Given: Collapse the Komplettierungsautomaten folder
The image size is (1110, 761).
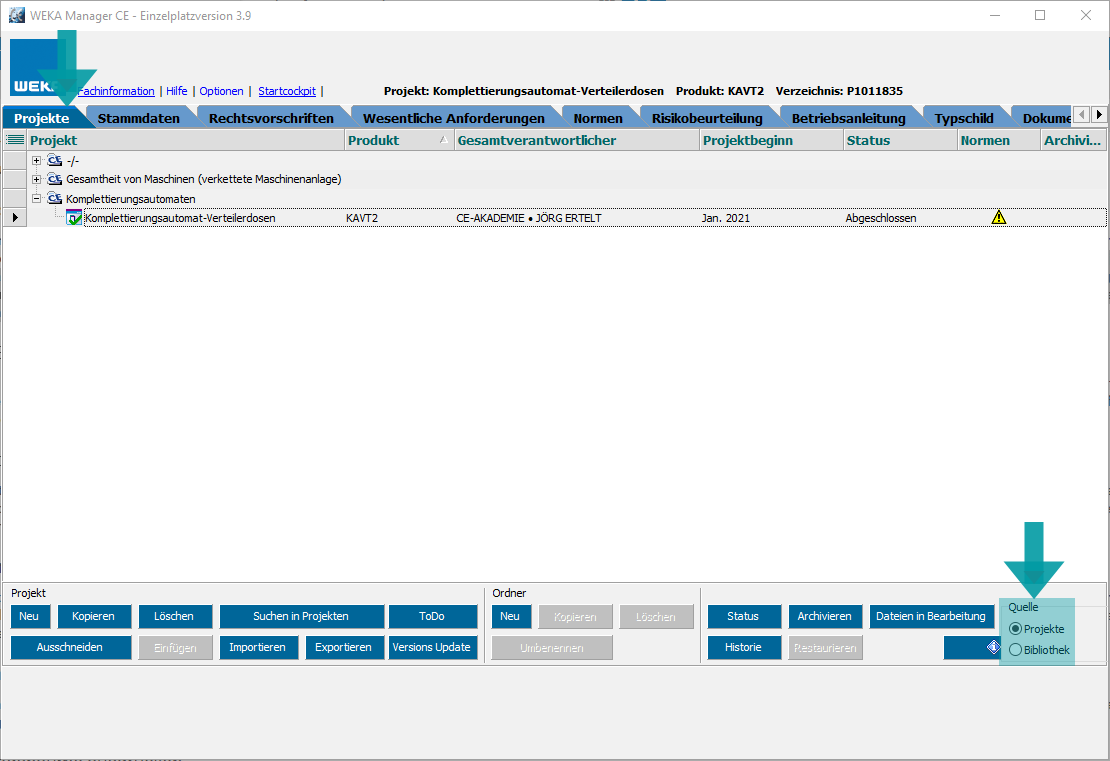Looking at the screenshot, I should 37,198.
